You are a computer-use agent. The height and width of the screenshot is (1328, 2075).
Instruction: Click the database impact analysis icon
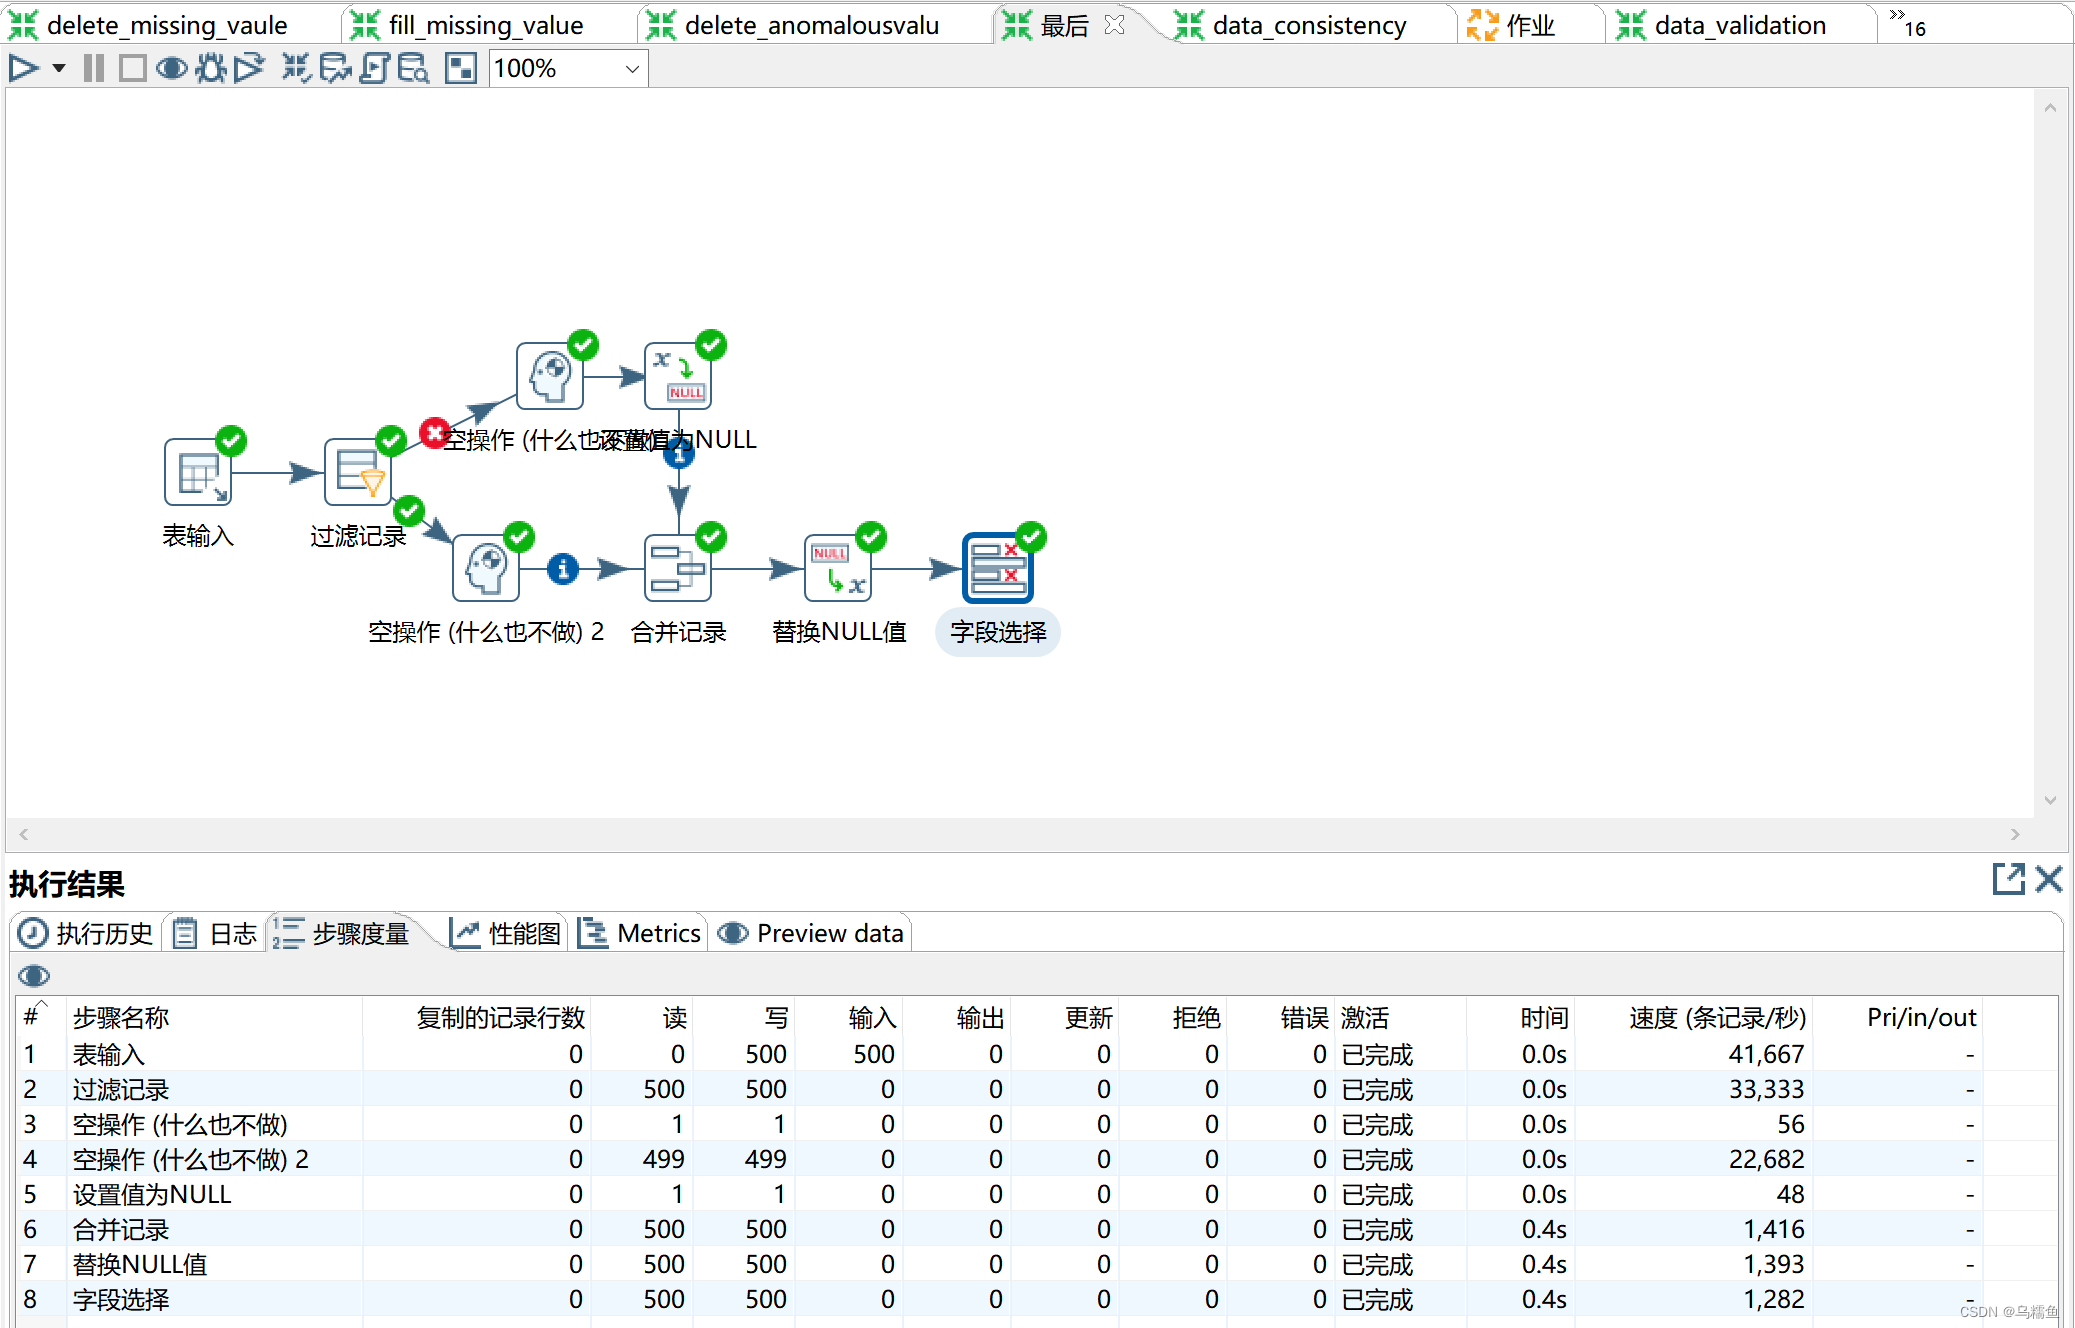tap(334, 68)
